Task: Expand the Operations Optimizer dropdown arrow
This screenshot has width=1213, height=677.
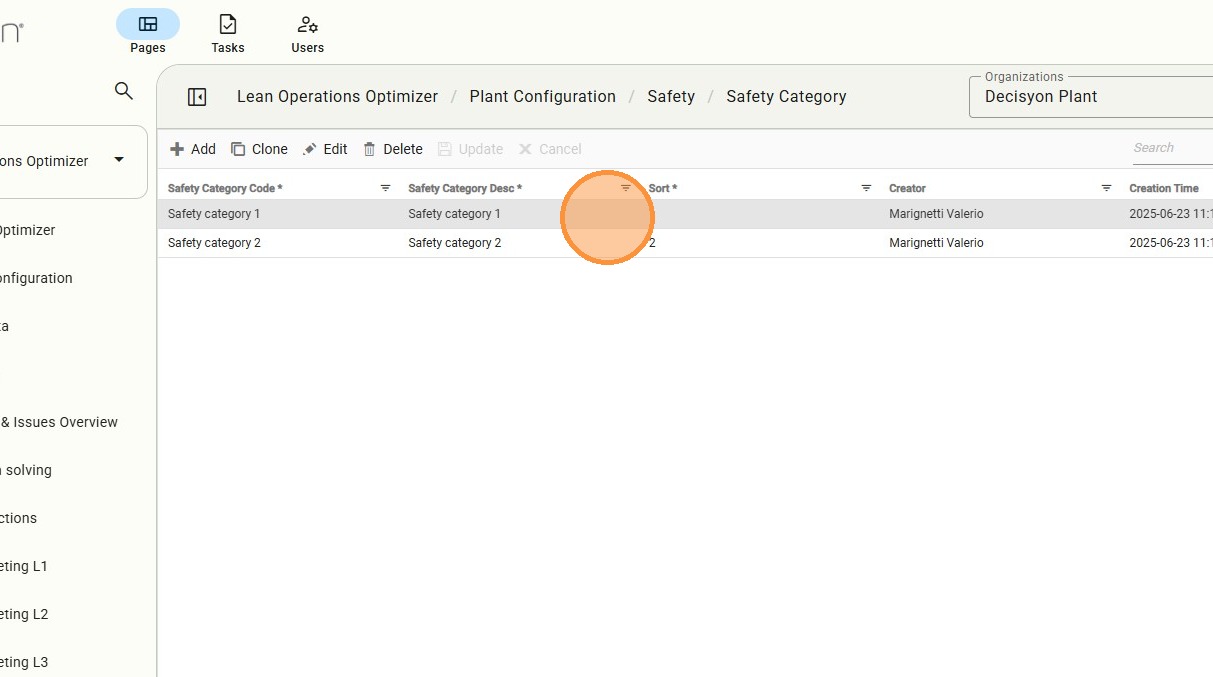Action: (119, 160)
